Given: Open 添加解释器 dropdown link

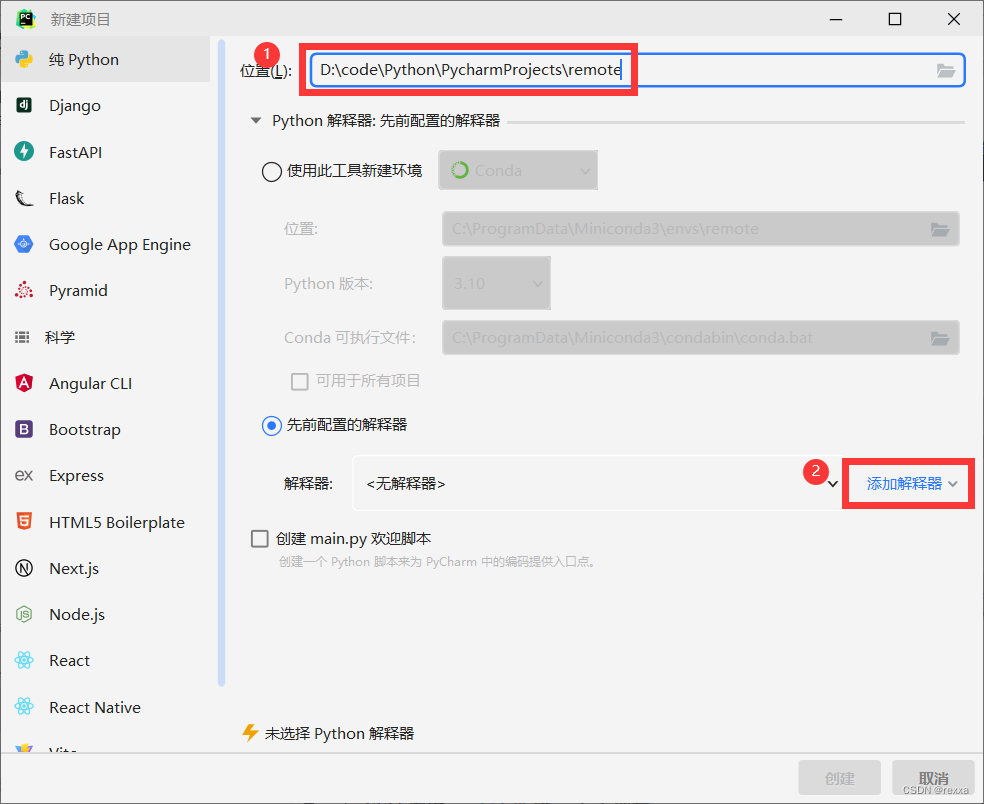Looking at the screenshot, I should (911, 483).
